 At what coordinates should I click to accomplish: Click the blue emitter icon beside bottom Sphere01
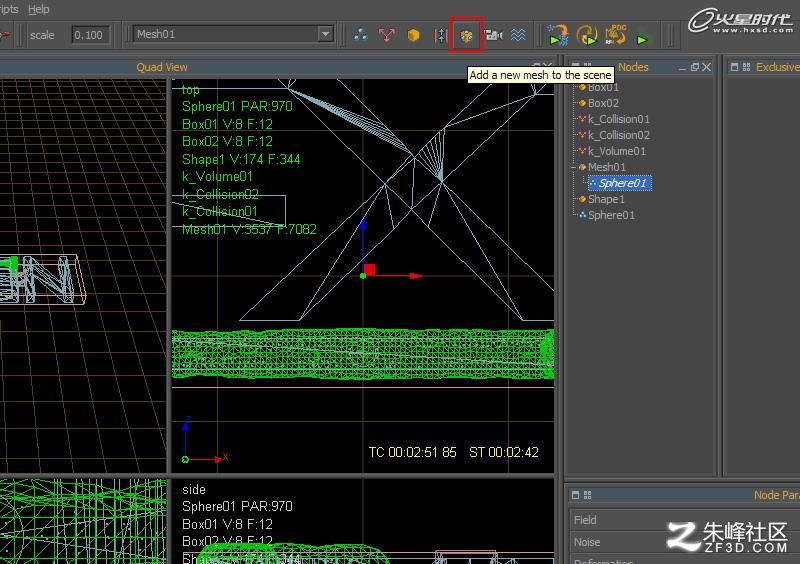coord(583,215)
